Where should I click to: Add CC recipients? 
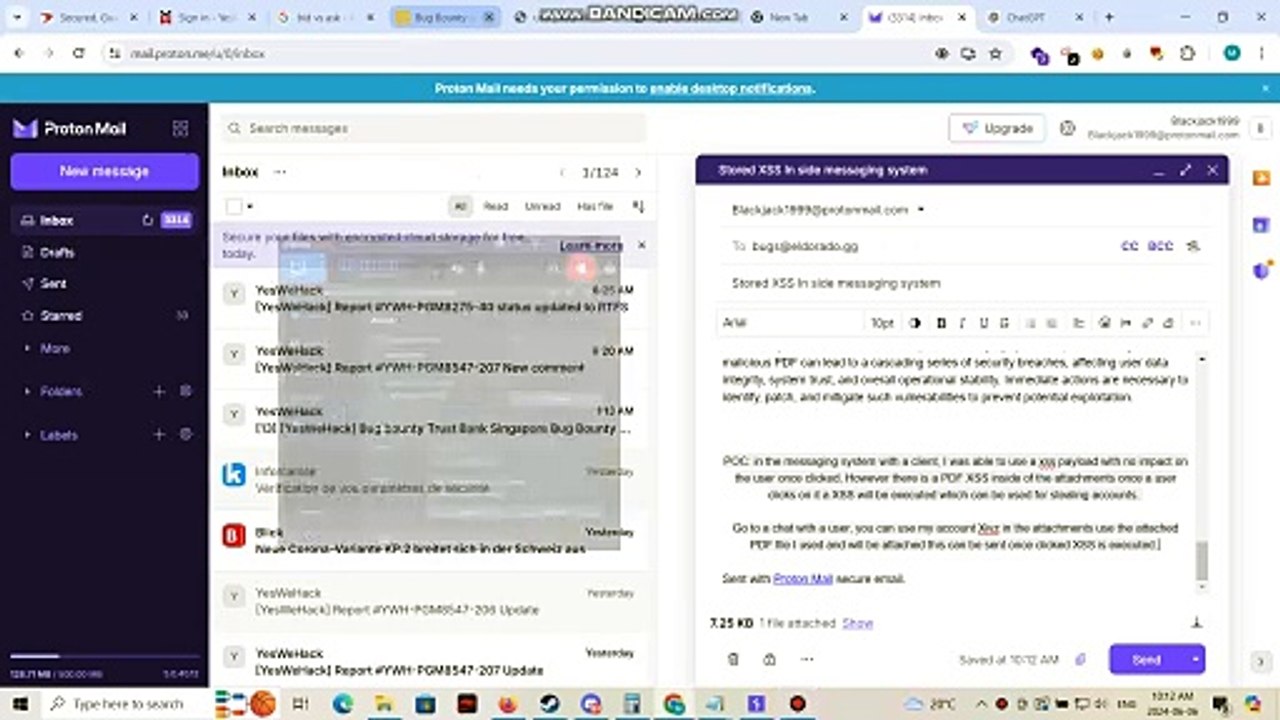(x=1130, y=246)
